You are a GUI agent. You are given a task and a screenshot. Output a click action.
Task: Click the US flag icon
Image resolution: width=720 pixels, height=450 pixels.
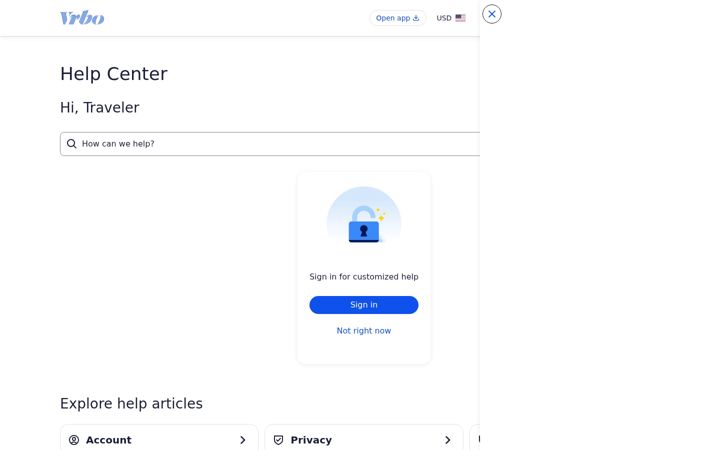[461, 18]
